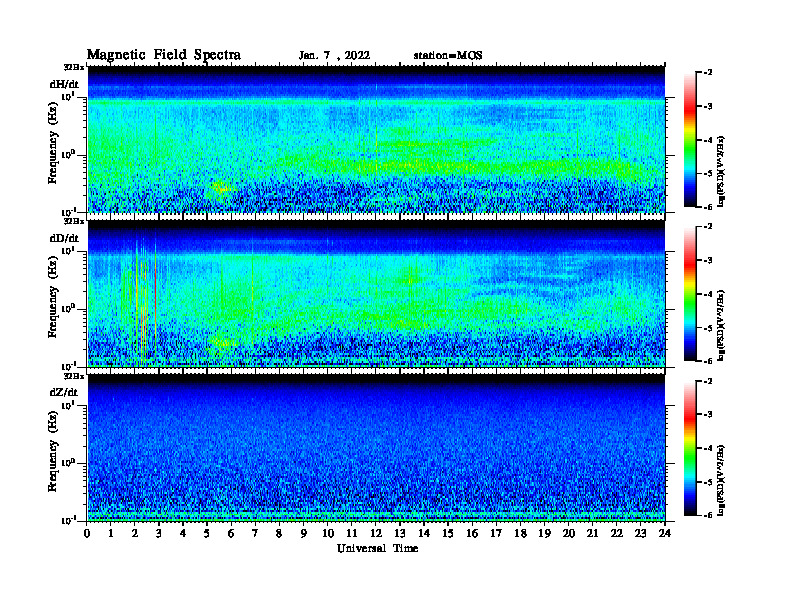Click the date 'Jan. 7, 2022'
Viewport: 792px width, 612px height.
pos(334,56)
